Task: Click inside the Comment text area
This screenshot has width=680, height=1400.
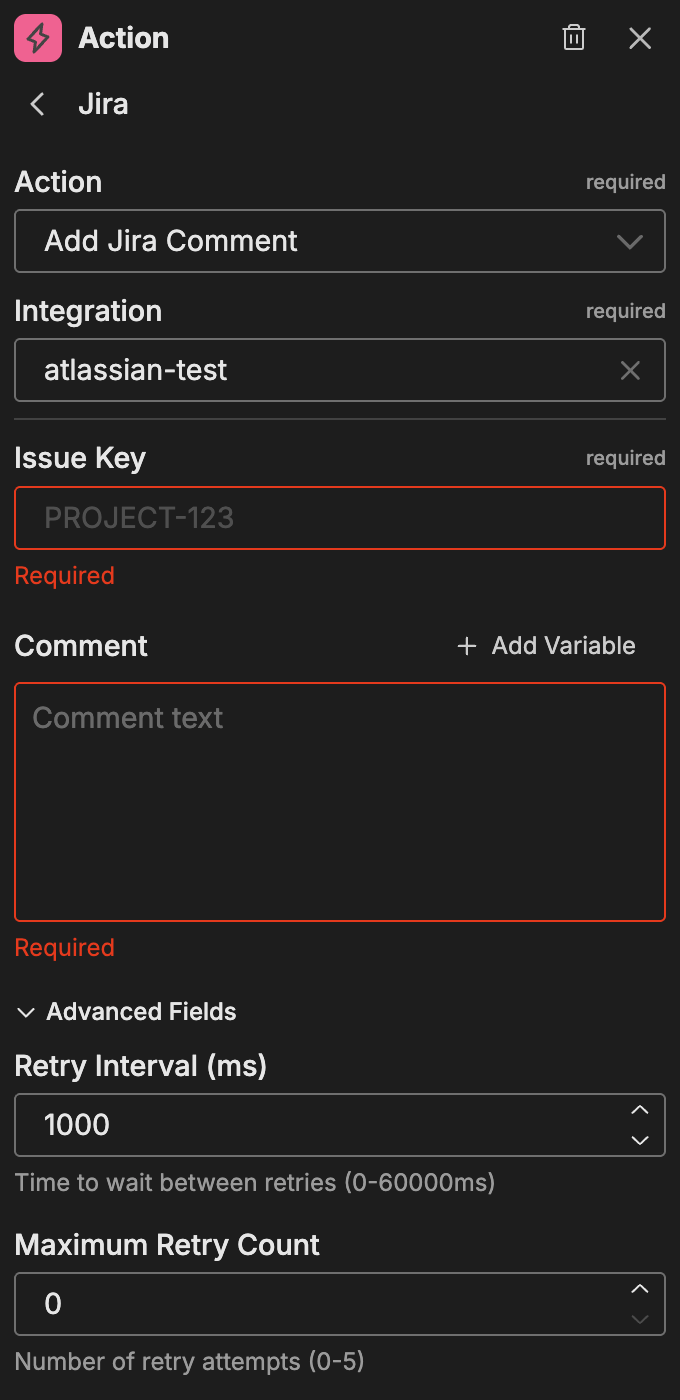Action: [x=340, y=800]
